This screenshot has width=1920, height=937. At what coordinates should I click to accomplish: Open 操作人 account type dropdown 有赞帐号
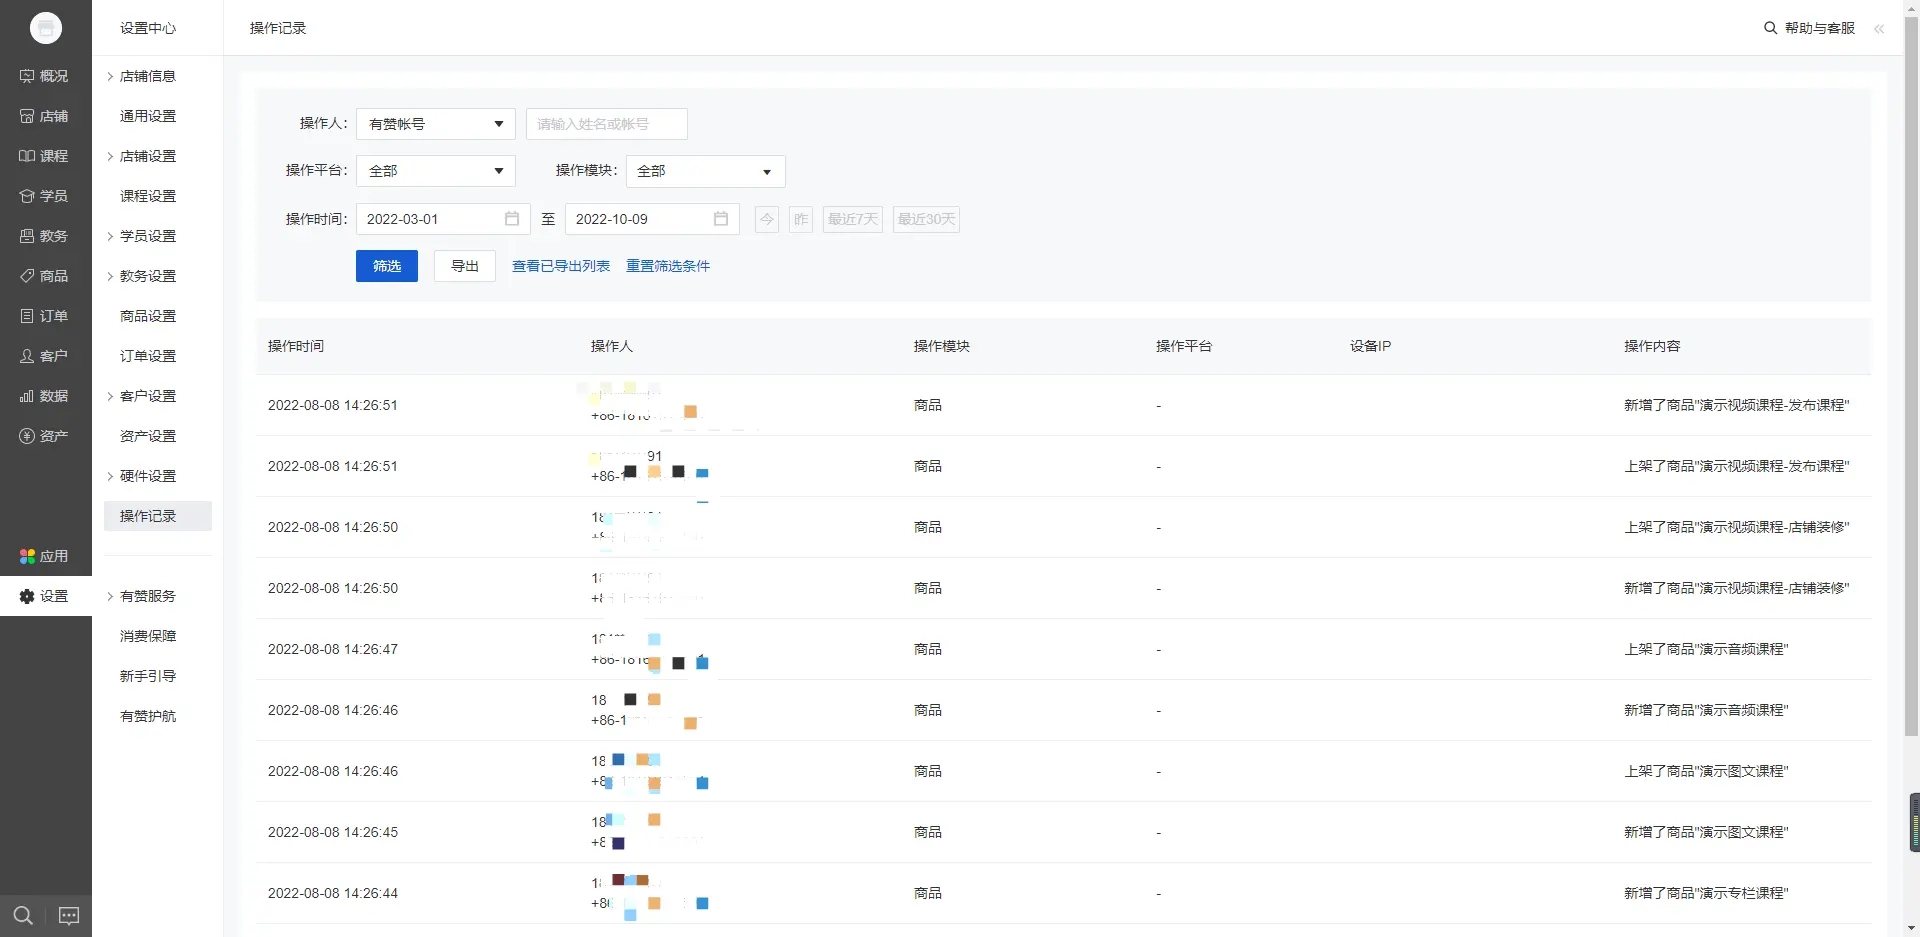coord(436,124)
